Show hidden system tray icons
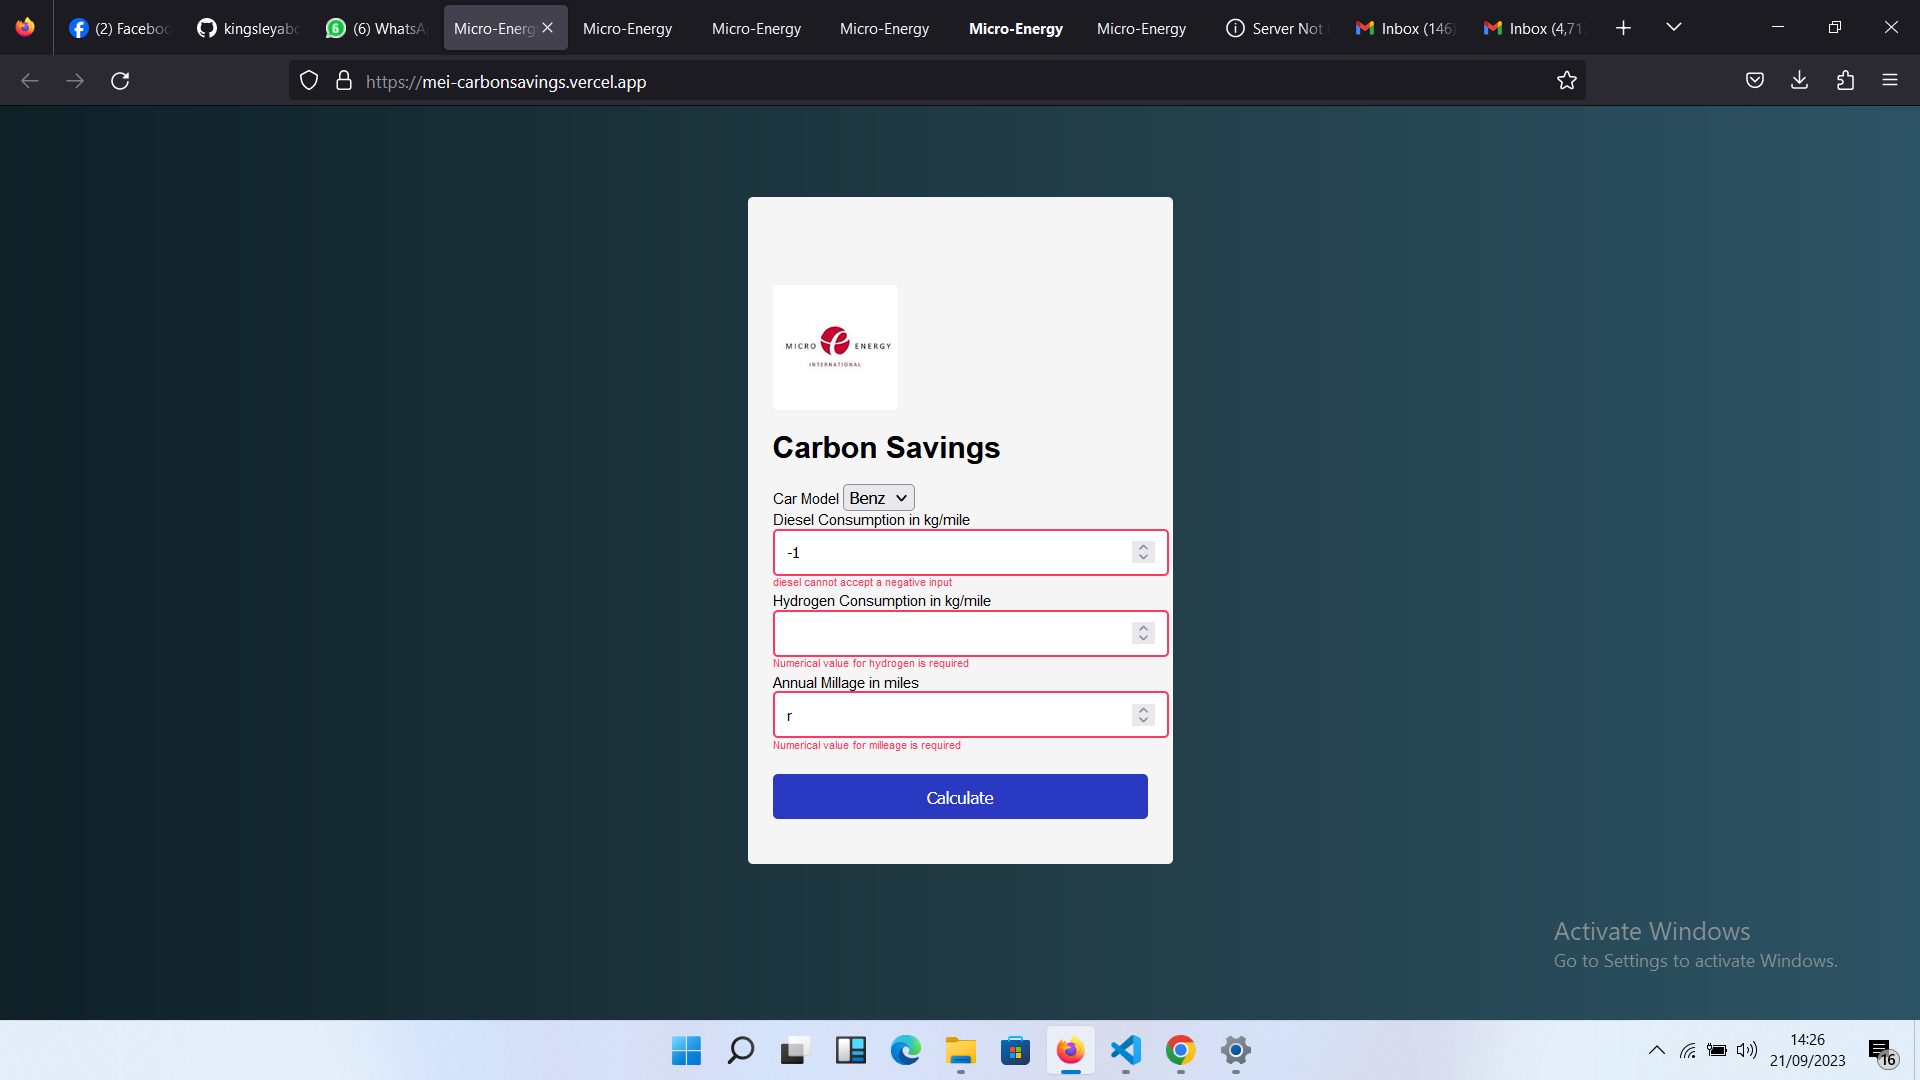This screenshot has width=1920, height=1080. (1656, 1050)
